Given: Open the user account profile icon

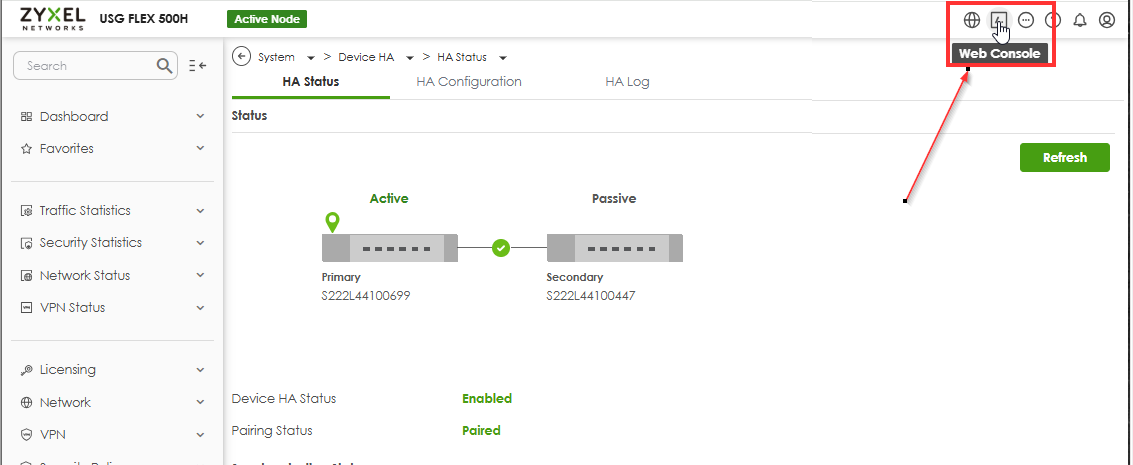Looking at the screenshot, I should [x=1106, y=20].
